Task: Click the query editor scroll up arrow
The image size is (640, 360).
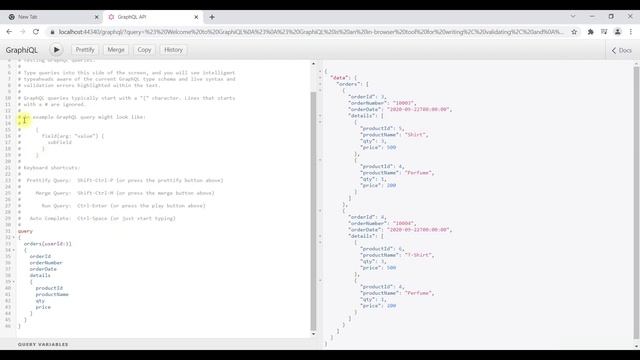Action: 313,64
